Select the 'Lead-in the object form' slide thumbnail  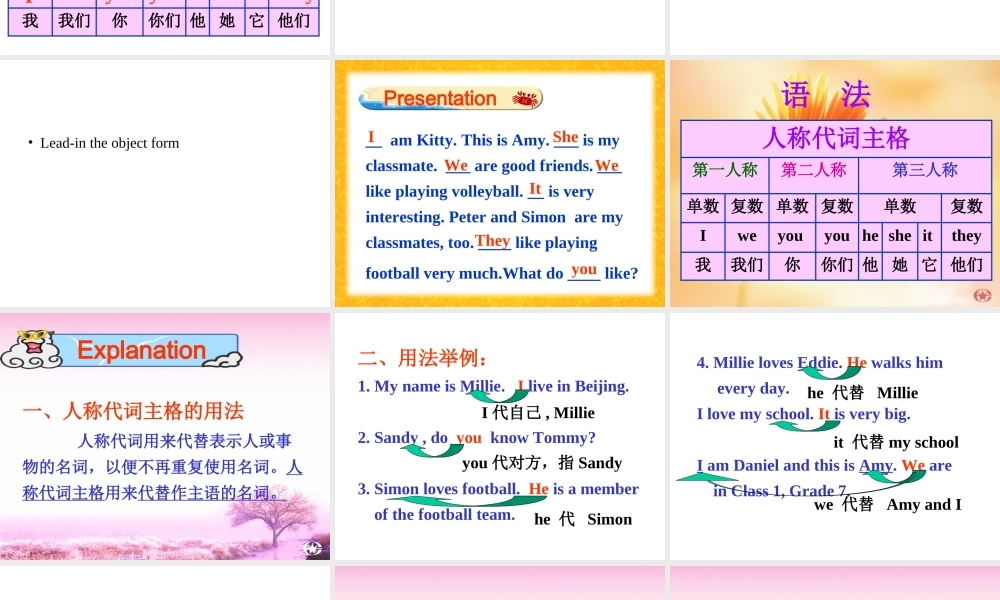(165, 184)
